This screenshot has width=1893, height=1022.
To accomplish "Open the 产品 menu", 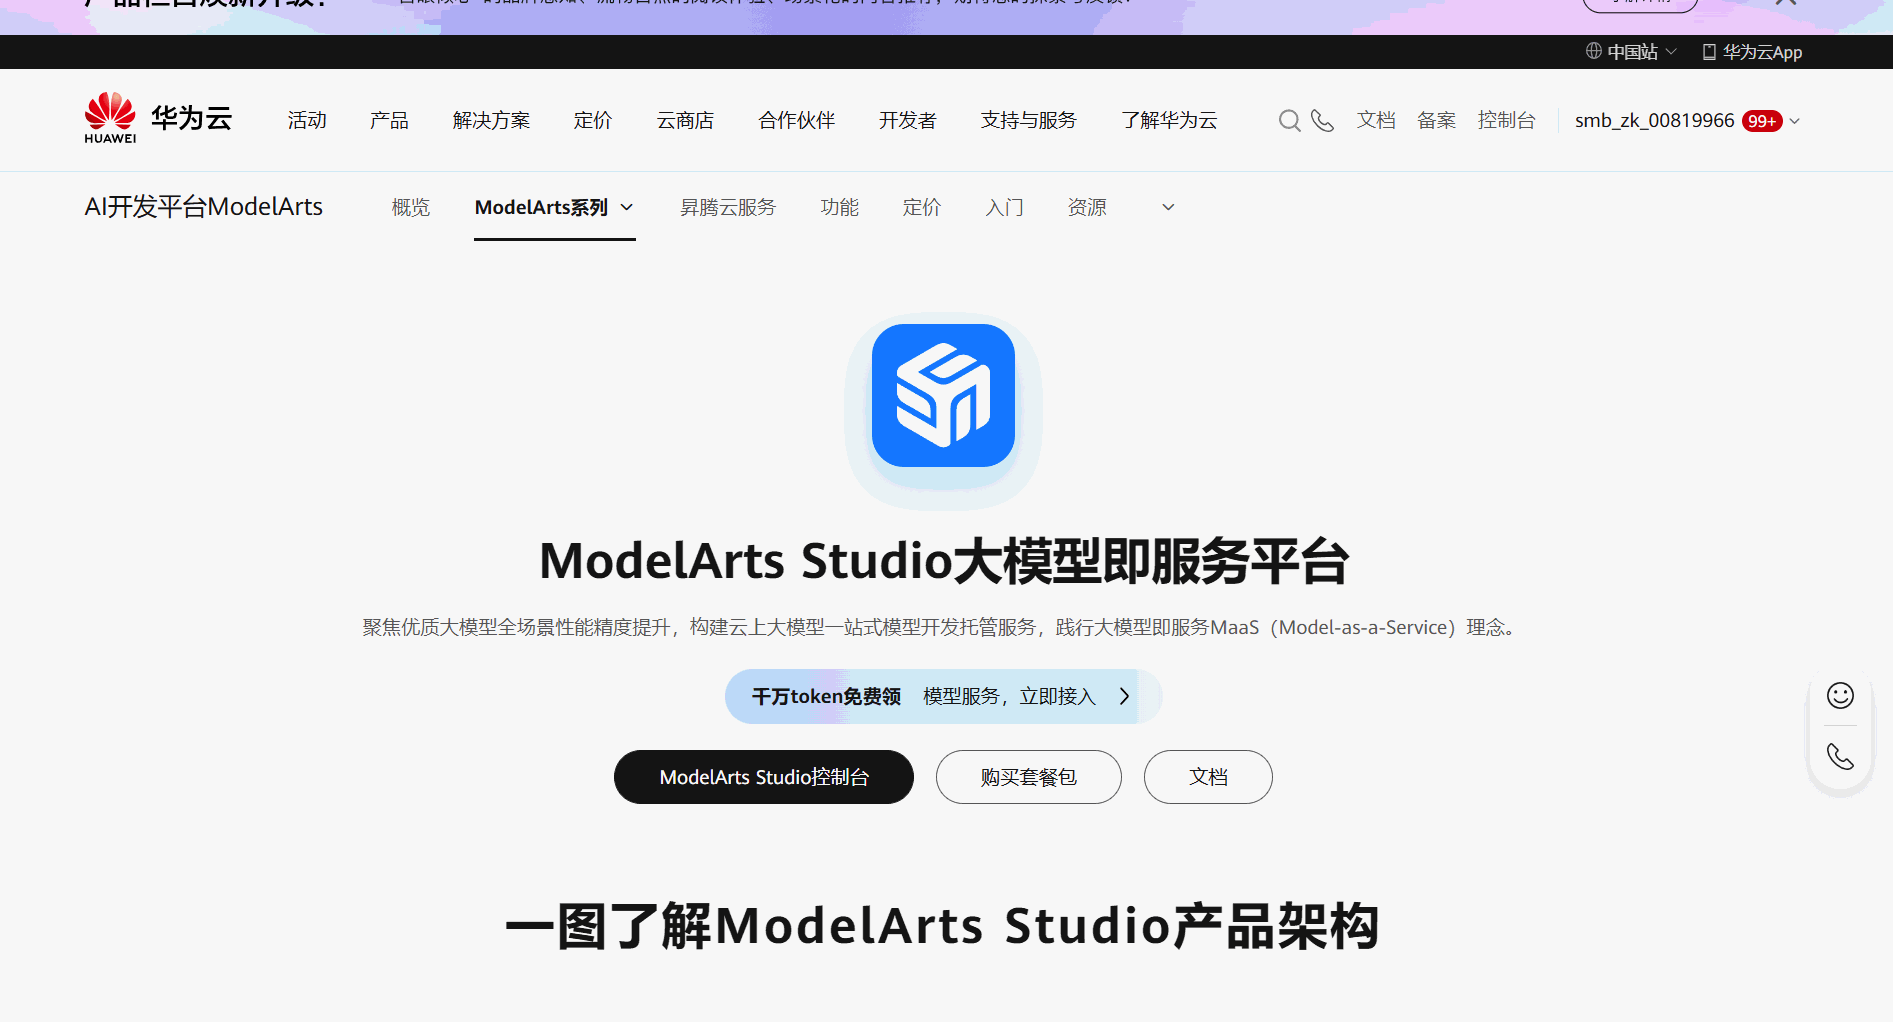I will click(x=389, y=120).
